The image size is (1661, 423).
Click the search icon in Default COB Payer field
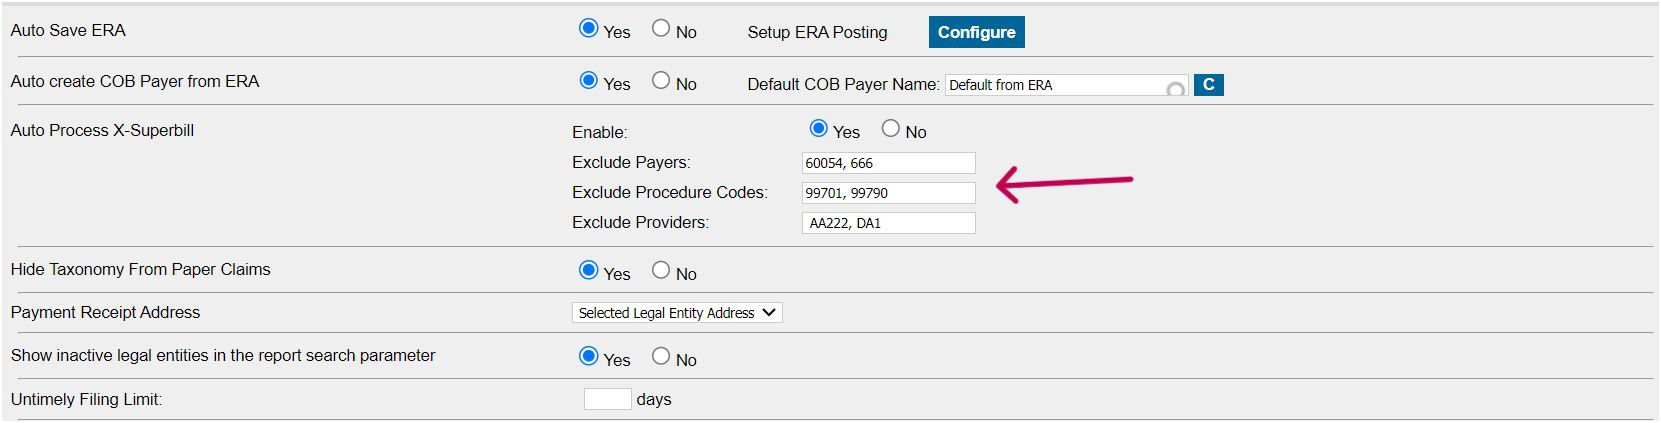click(1176, 89)
